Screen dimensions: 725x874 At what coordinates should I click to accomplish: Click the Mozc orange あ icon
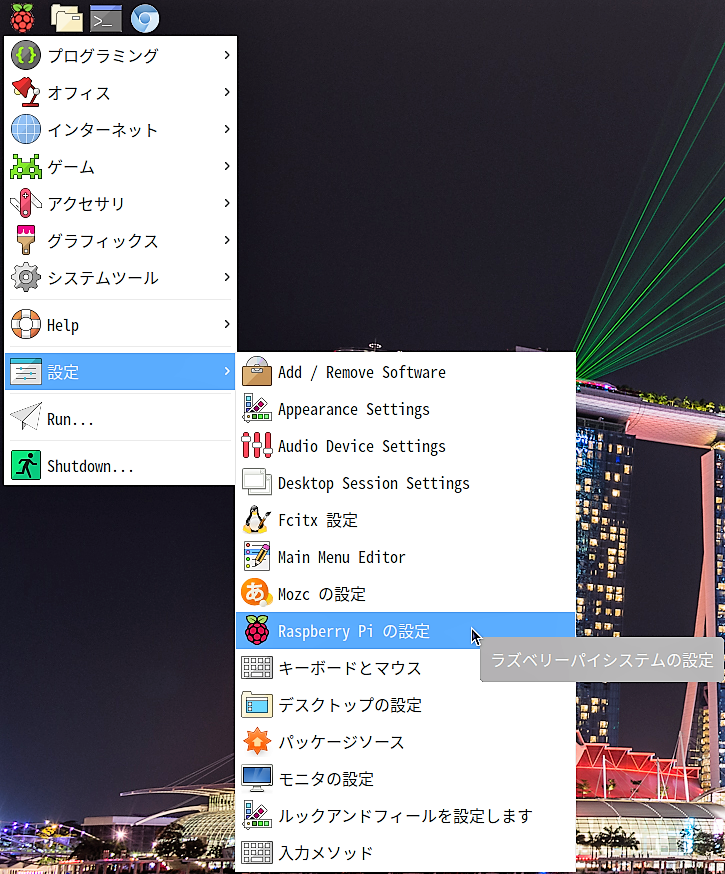point(257,593)
